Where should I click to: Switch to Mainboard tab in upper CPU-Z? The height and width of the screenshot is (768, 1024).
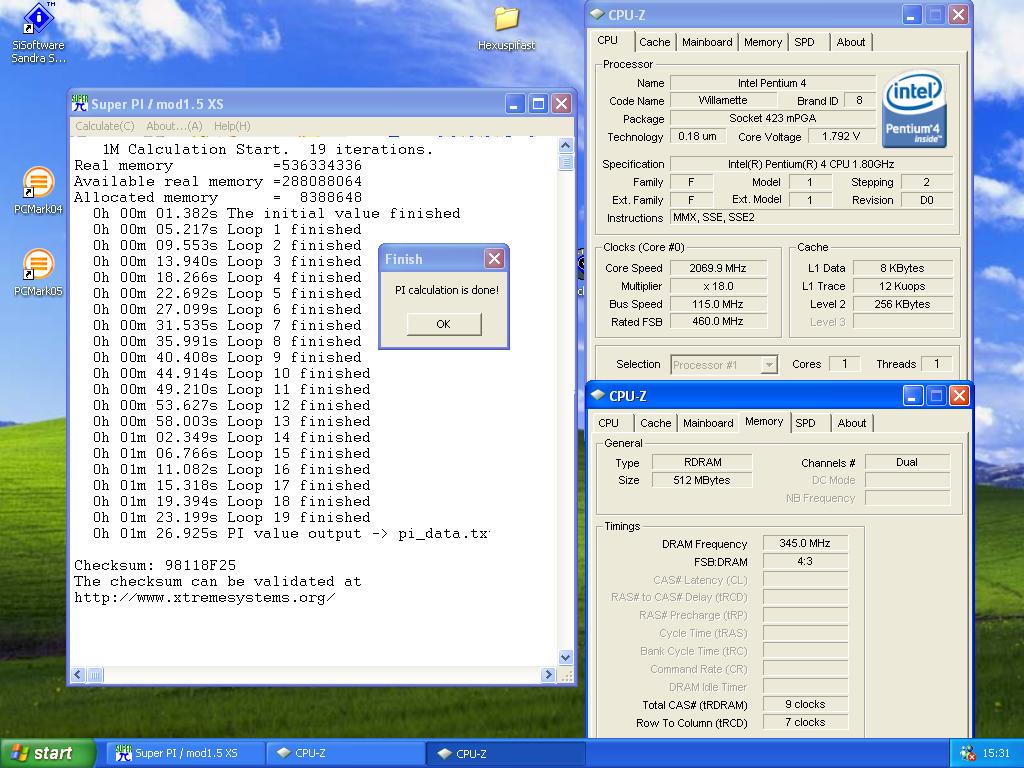707,42
